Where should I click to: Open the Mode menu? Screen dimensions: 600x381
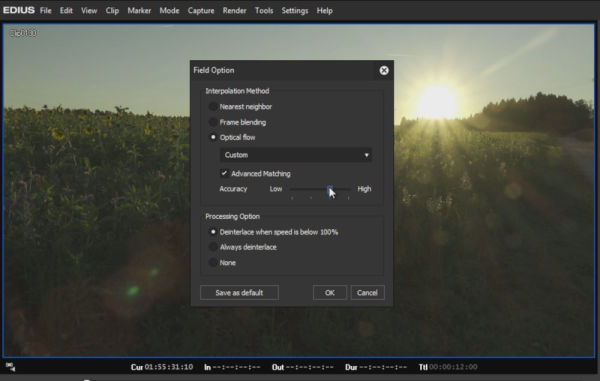click(170, 11)
